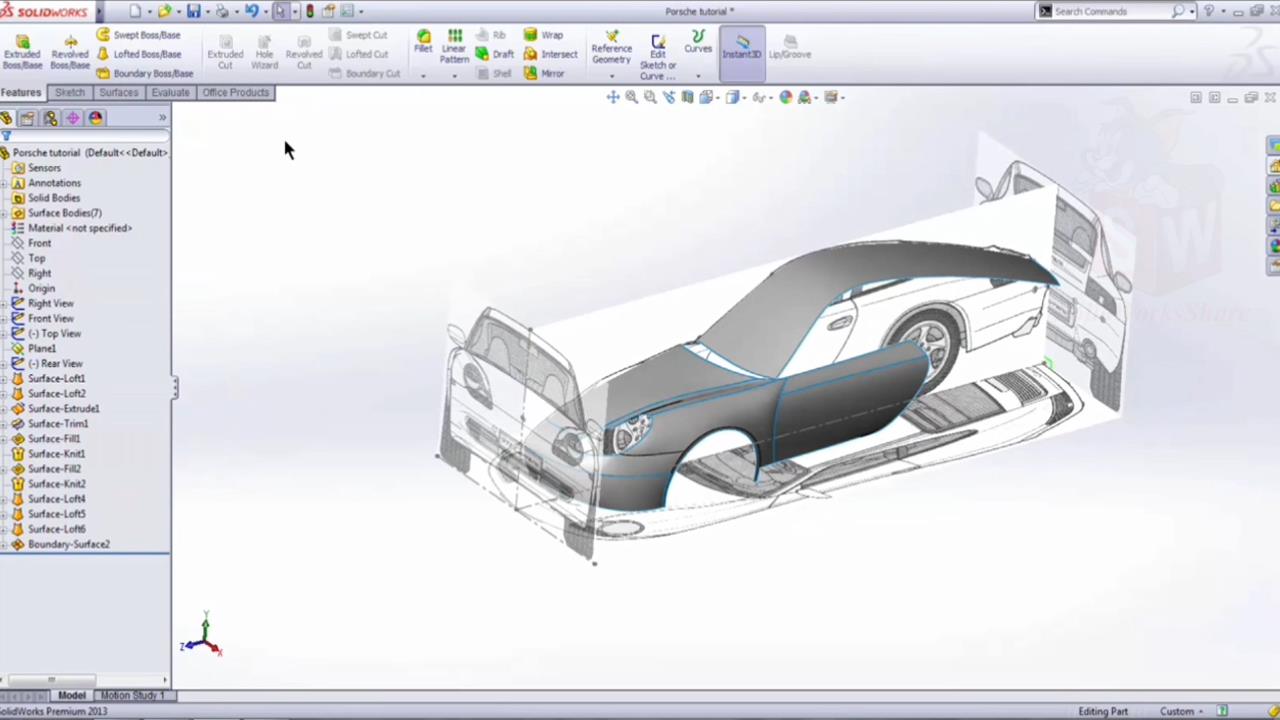
Task: Click the Save icon
Action: point(193,11)
